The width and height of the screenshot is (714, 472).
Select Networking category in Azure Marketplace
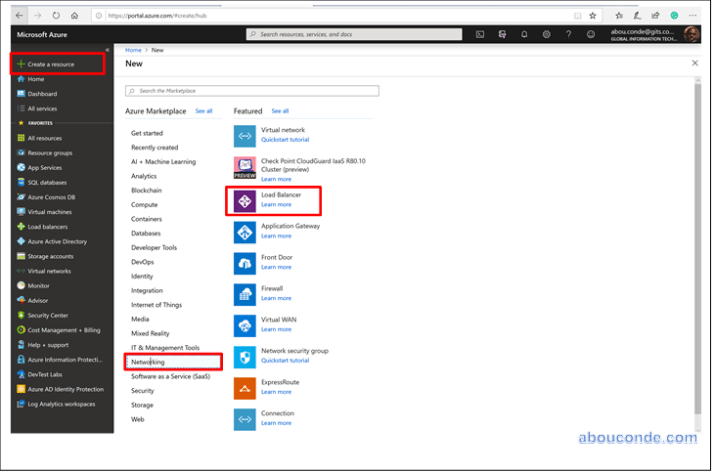148,362
